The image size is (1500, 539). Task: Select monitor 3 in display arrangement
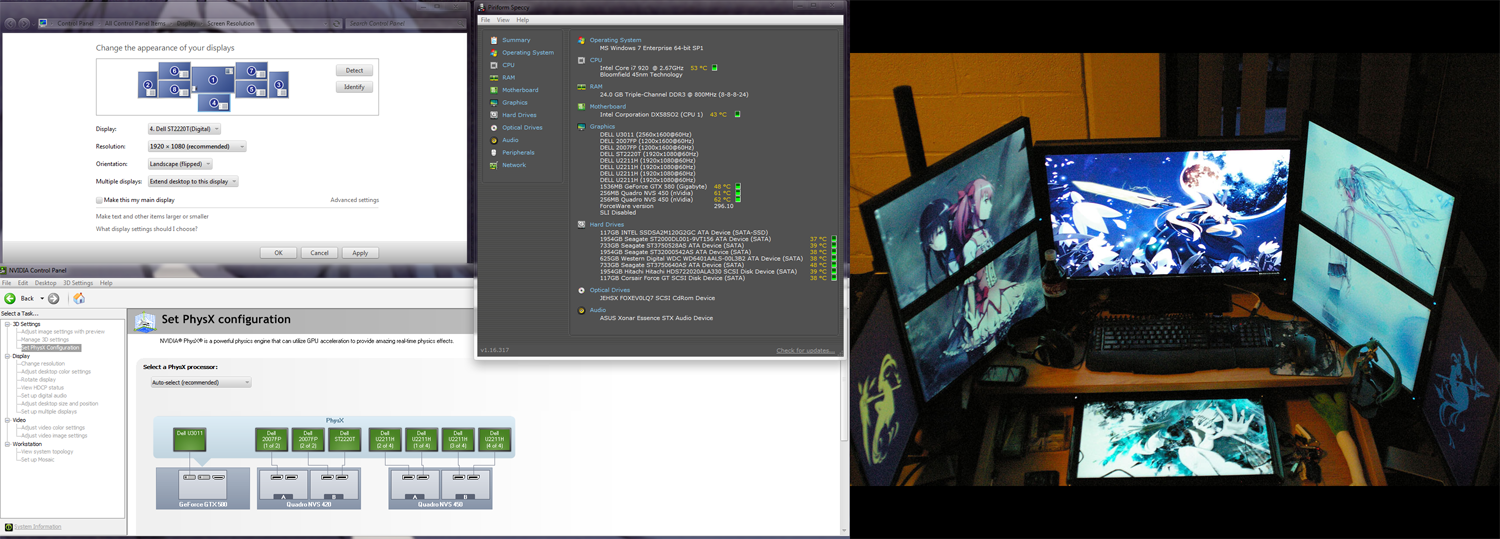coord(279,84)
